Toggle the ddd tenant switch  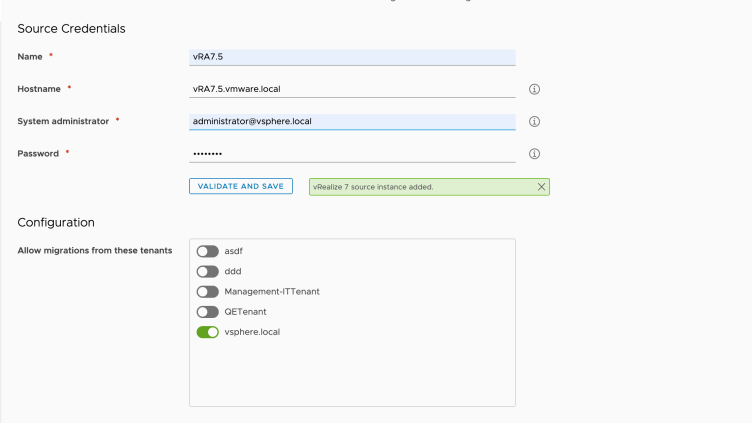[x=208, y=271]
